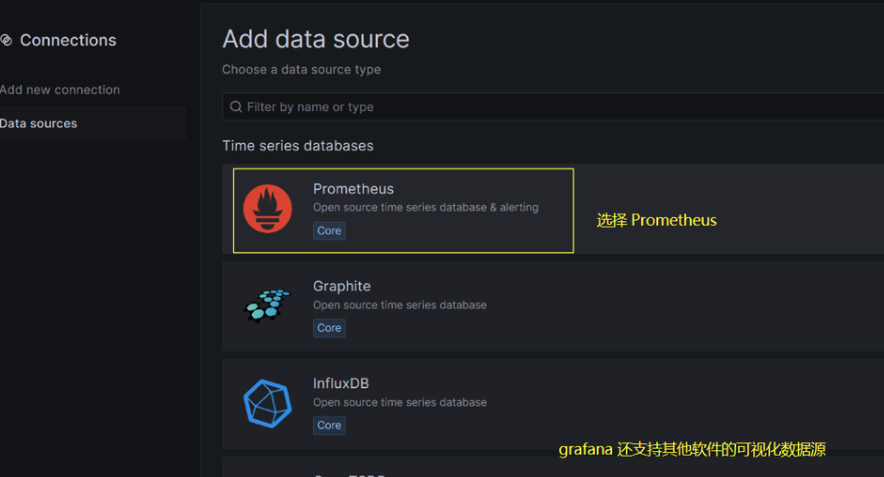Screen dimensions: 884x477
Task: Click the Core badge under InfluxDB
Action: pyautogui.click(x=329, y=425)
